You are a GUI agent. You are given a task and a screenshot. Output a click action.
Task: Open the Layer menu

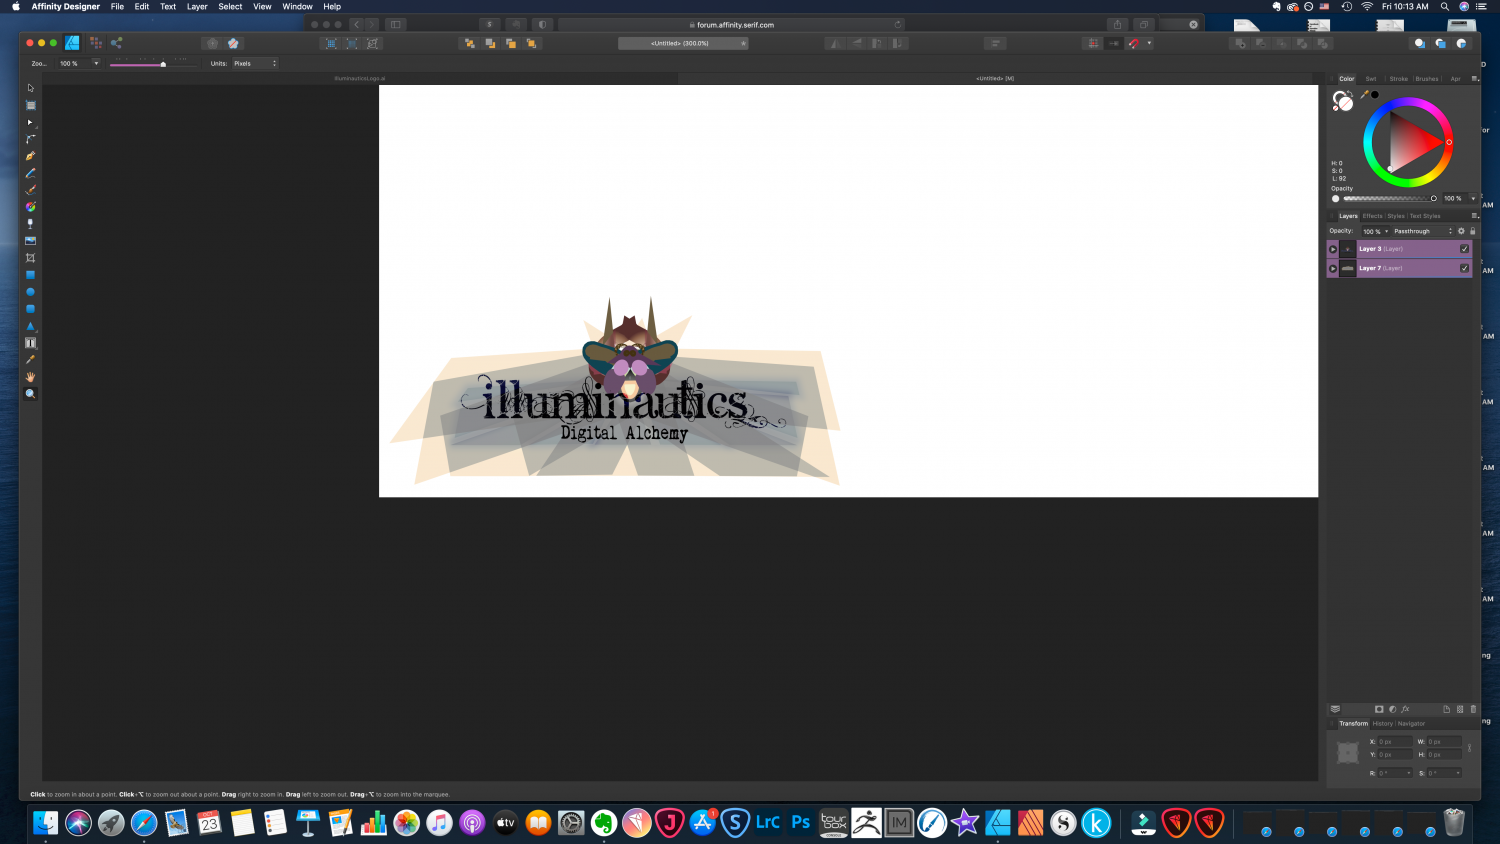196,7
